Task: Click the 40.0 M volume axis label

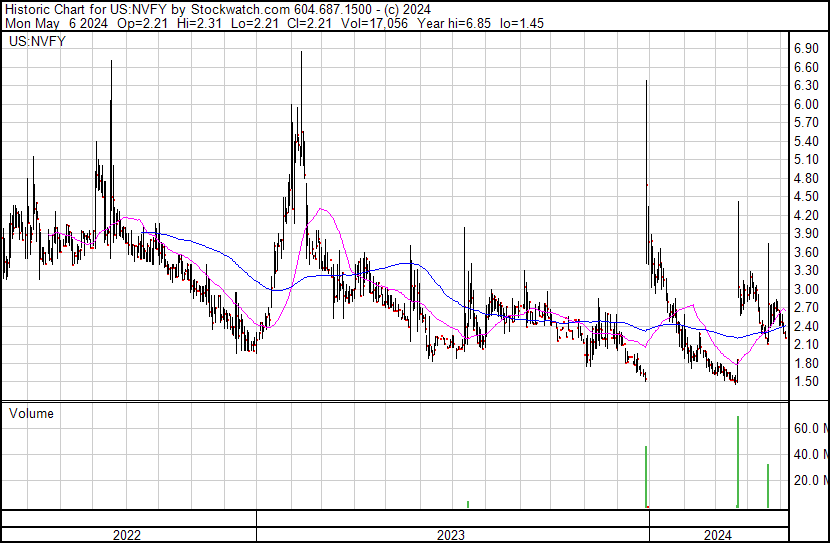Action: point(809,454)
